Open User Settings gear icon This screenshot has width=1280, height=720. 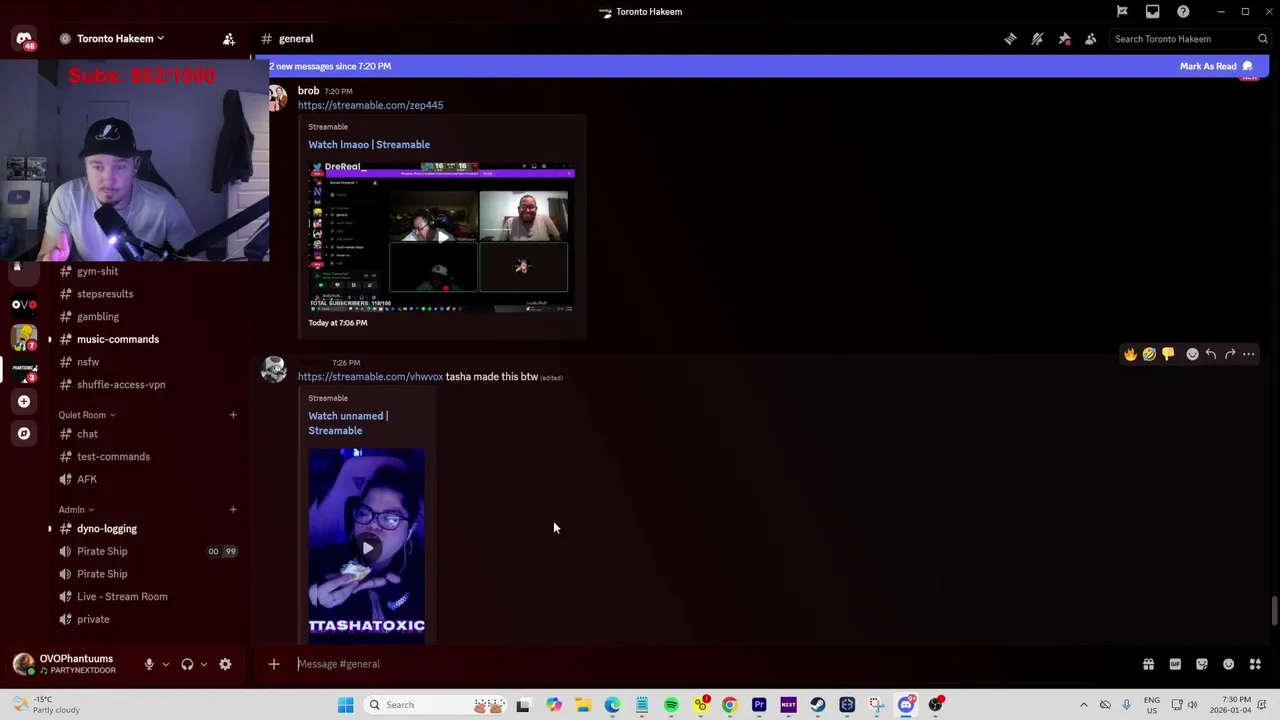tap(225, 664)
